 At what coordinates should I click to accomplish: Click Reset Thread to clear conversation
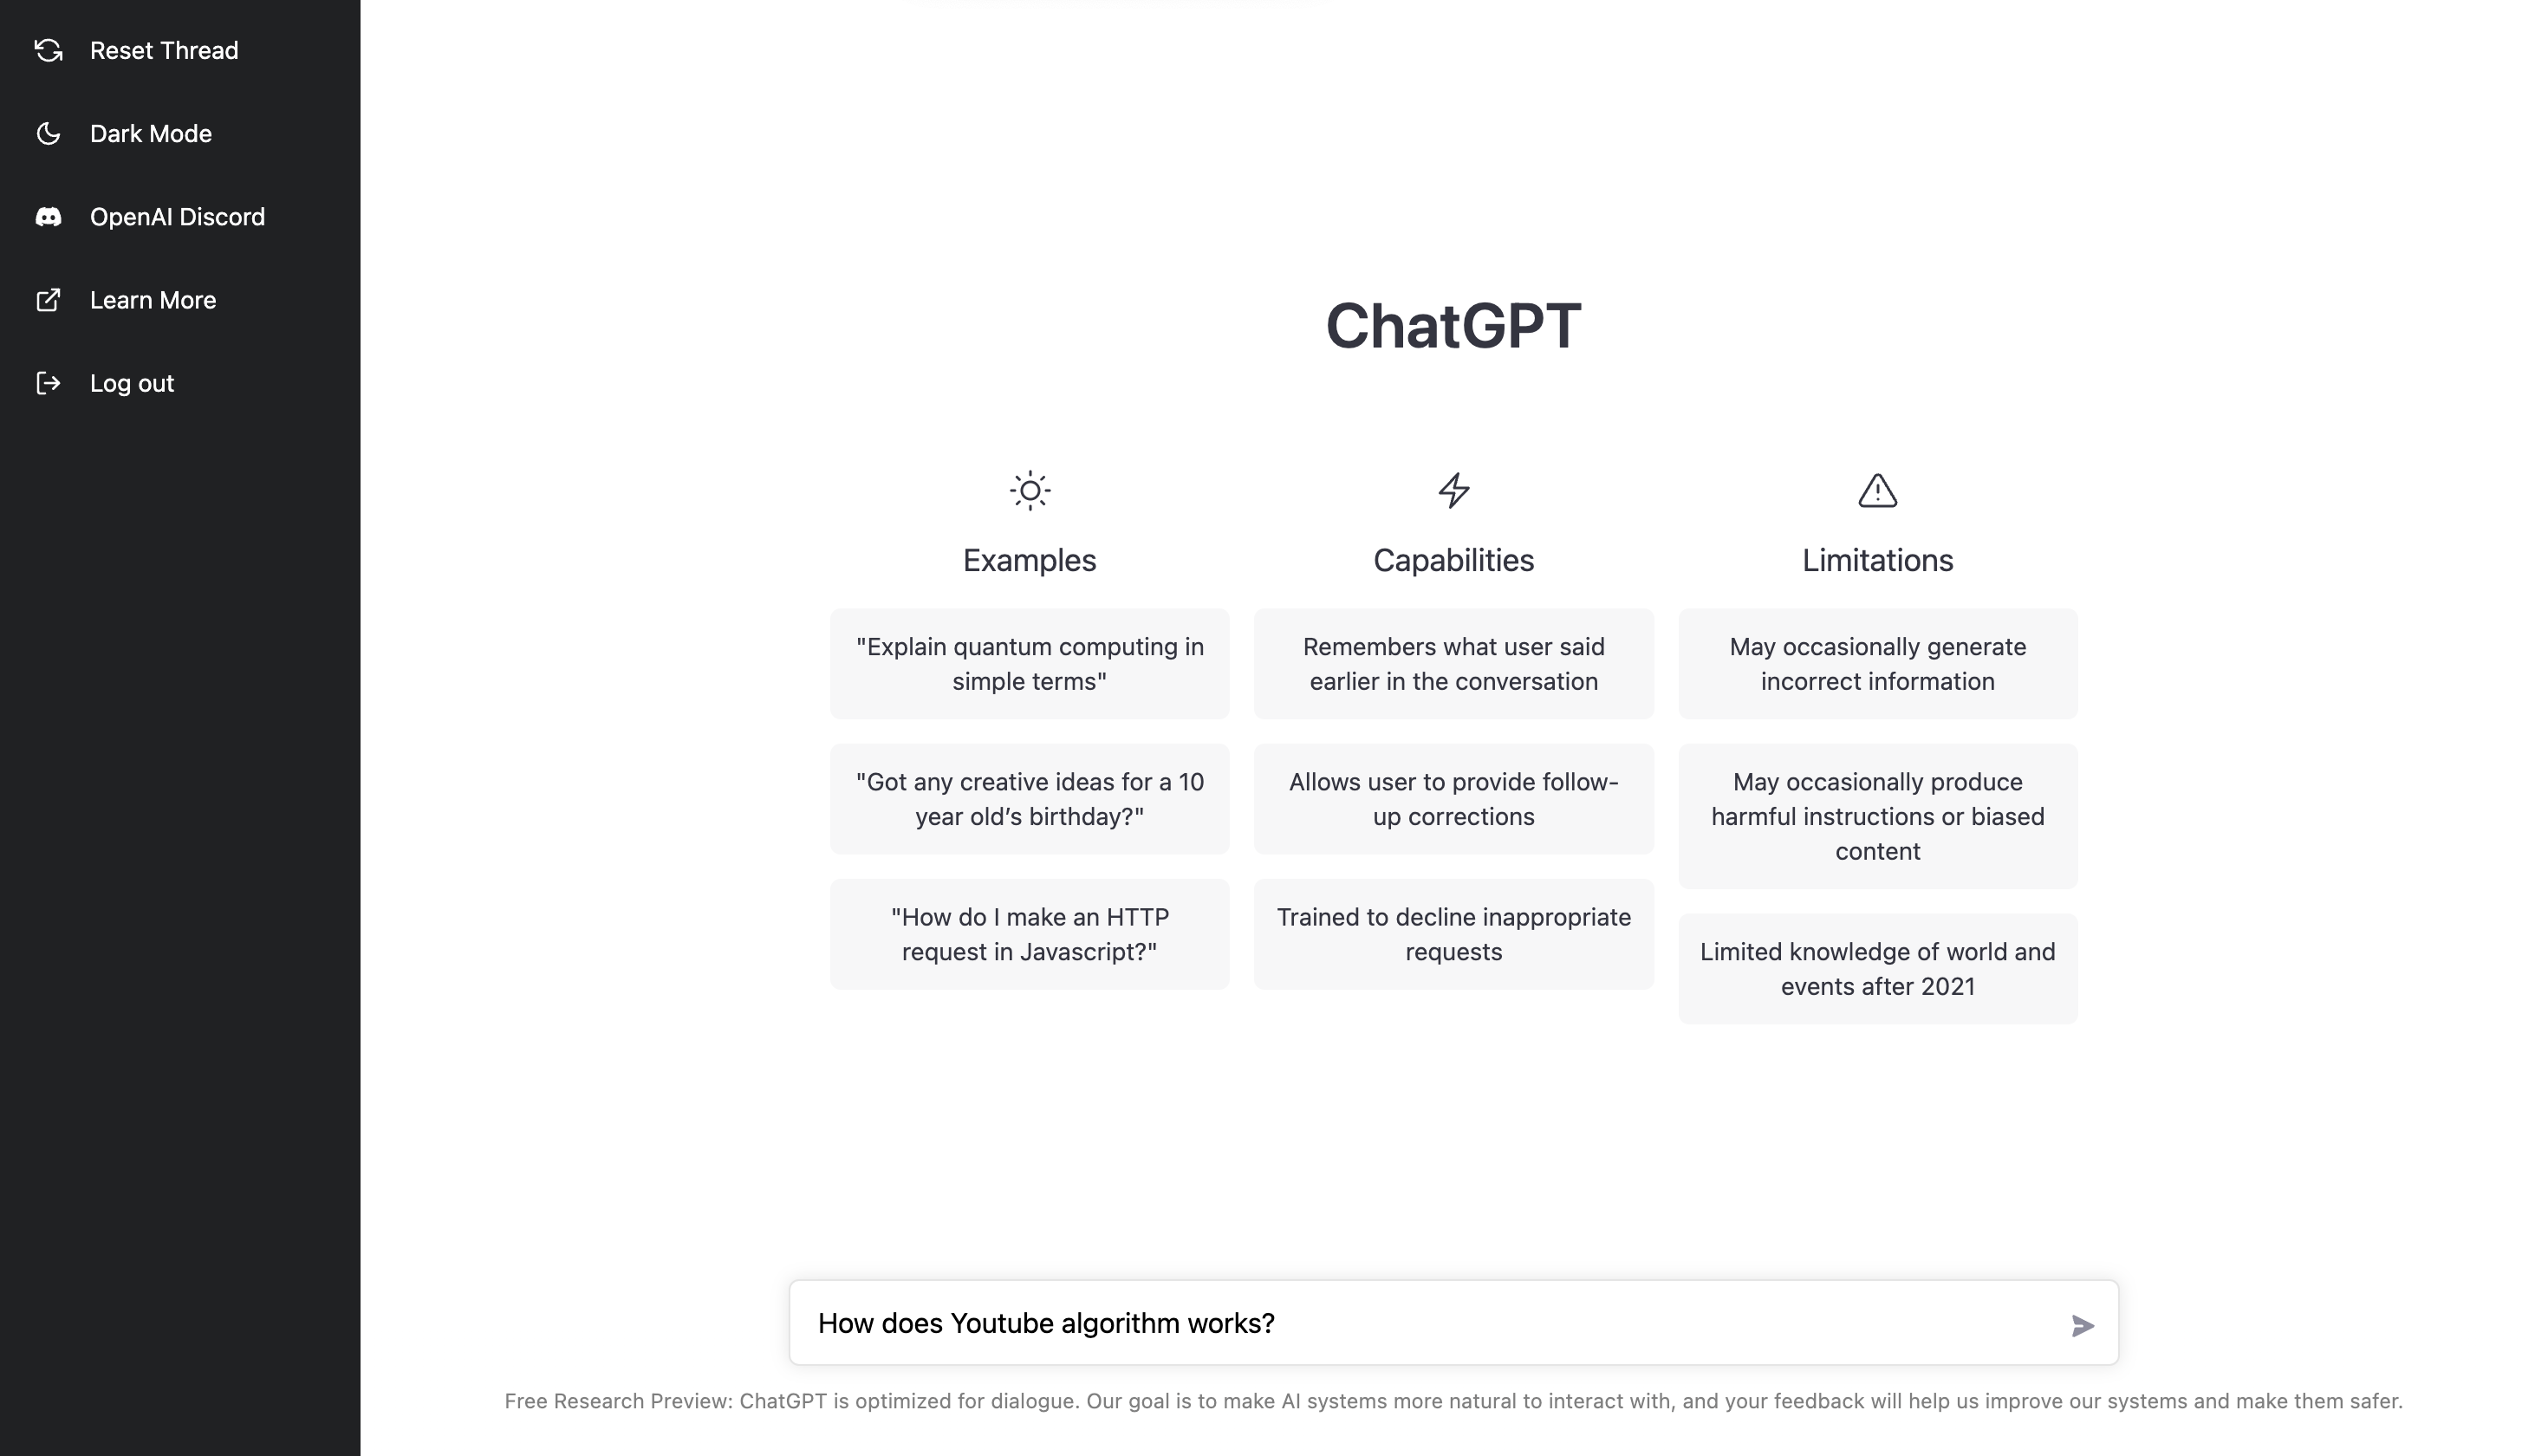tap(163, 49)
